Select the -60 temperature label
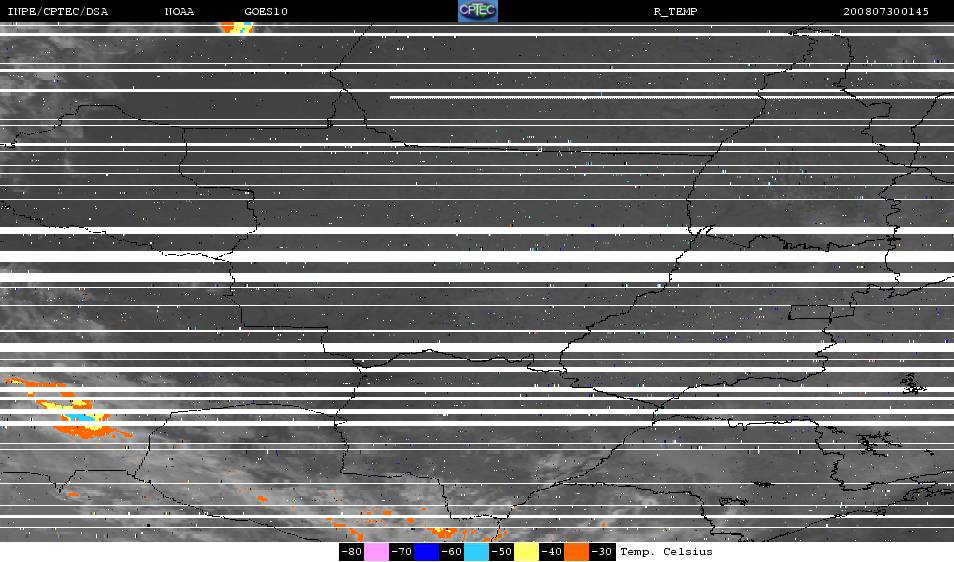The image size is (954, 562). (451, 552)
